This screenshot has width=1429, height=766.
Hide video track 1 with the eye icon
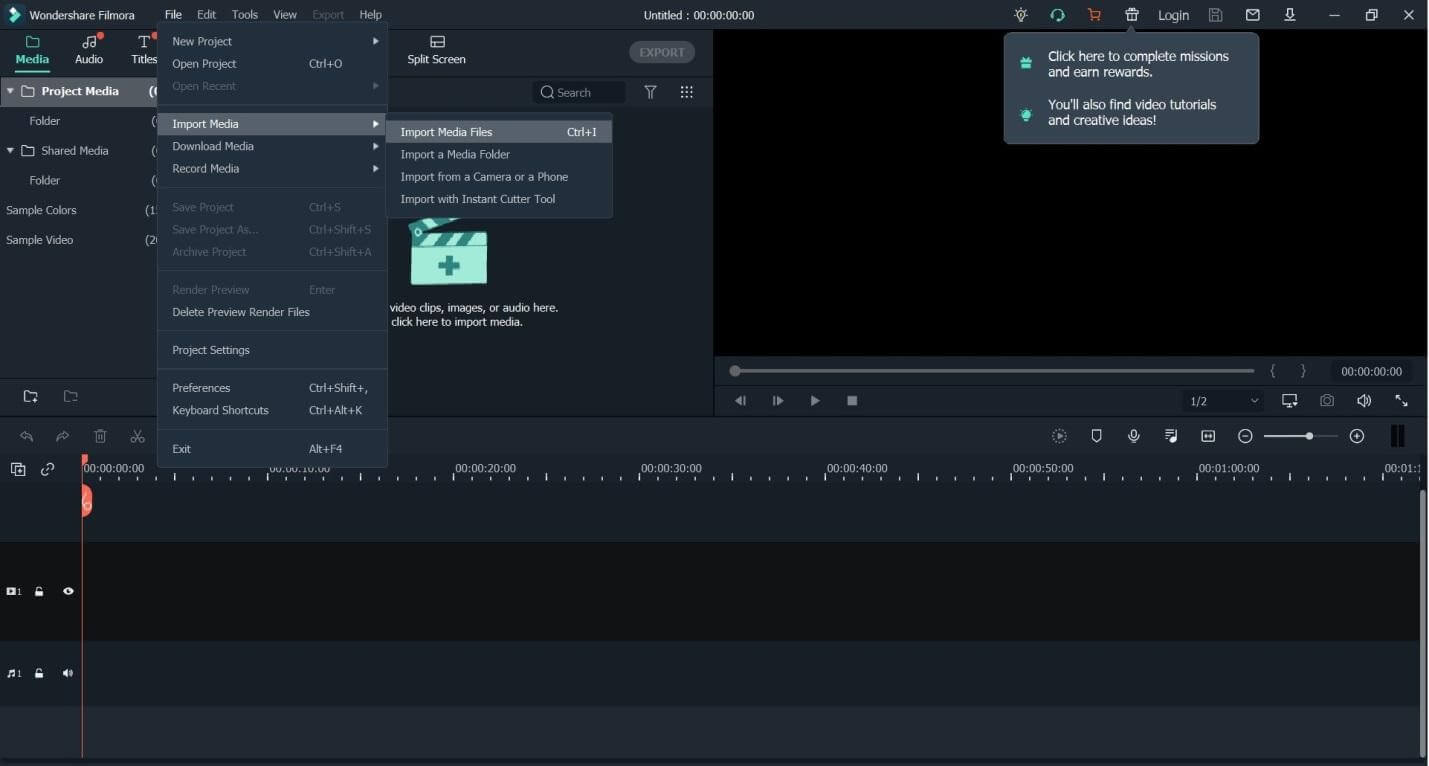click(68, 592)
